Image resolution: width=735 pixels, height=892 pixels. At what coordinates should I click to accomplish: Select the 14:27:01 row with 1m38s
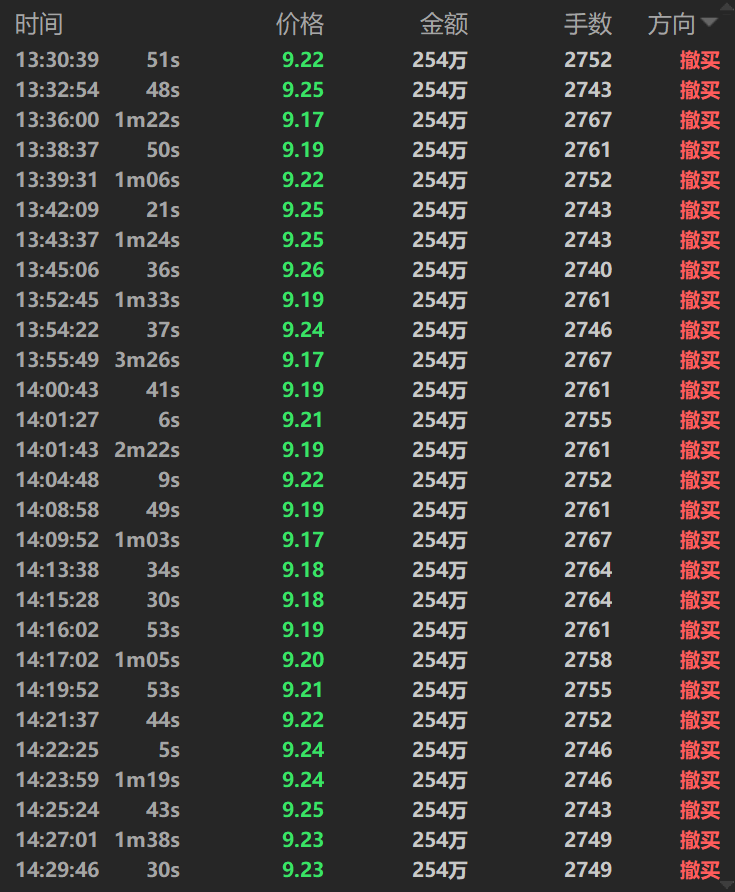(368, 840)
